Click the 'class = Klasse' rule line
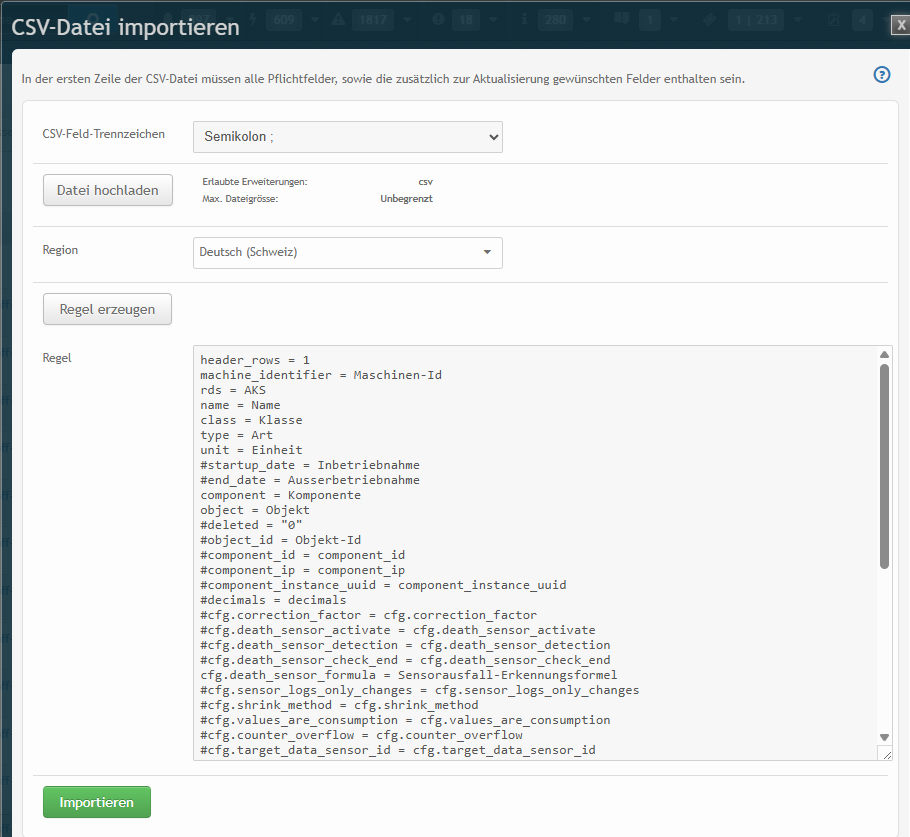This screenshot has width=910, height=837. coord(251,420)
